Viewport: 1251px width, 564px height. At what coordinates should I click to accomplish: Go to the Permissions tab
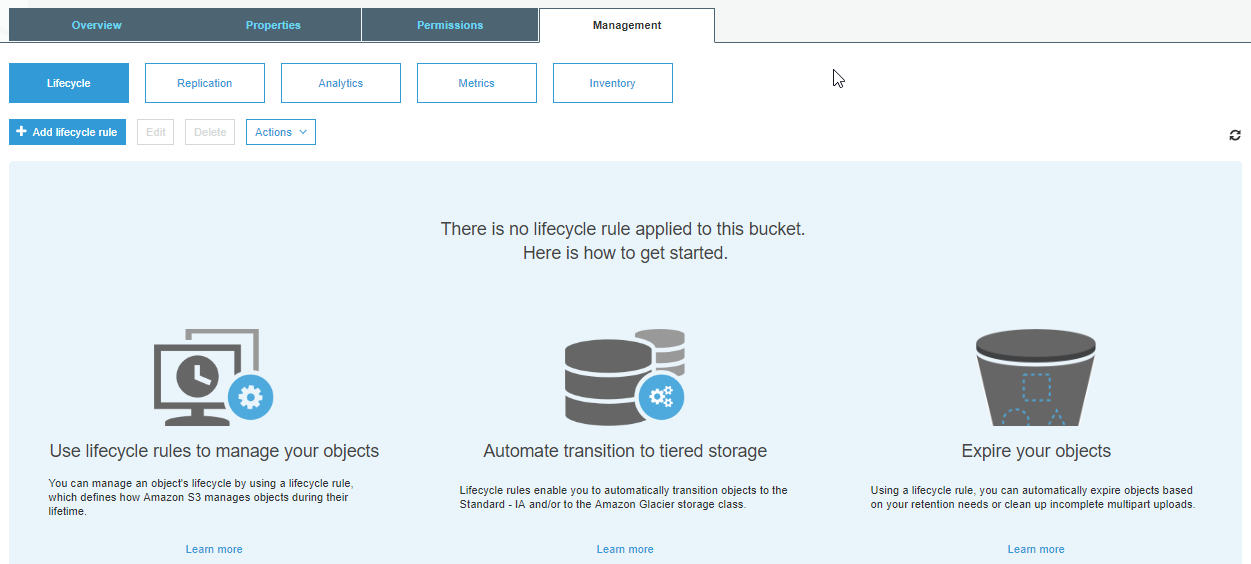pos(450,25)
